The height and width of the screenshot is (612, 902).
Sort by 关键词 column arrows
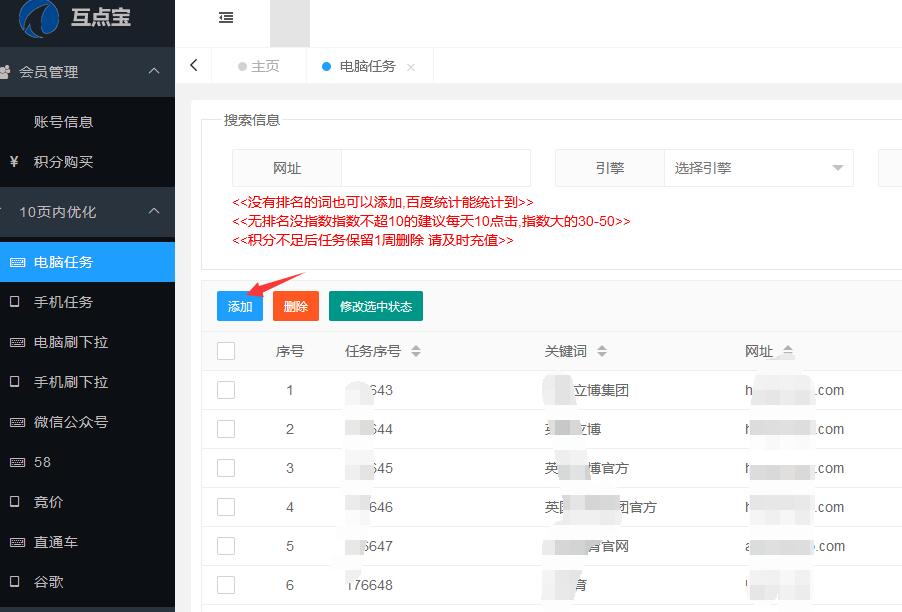coord(602,351)
